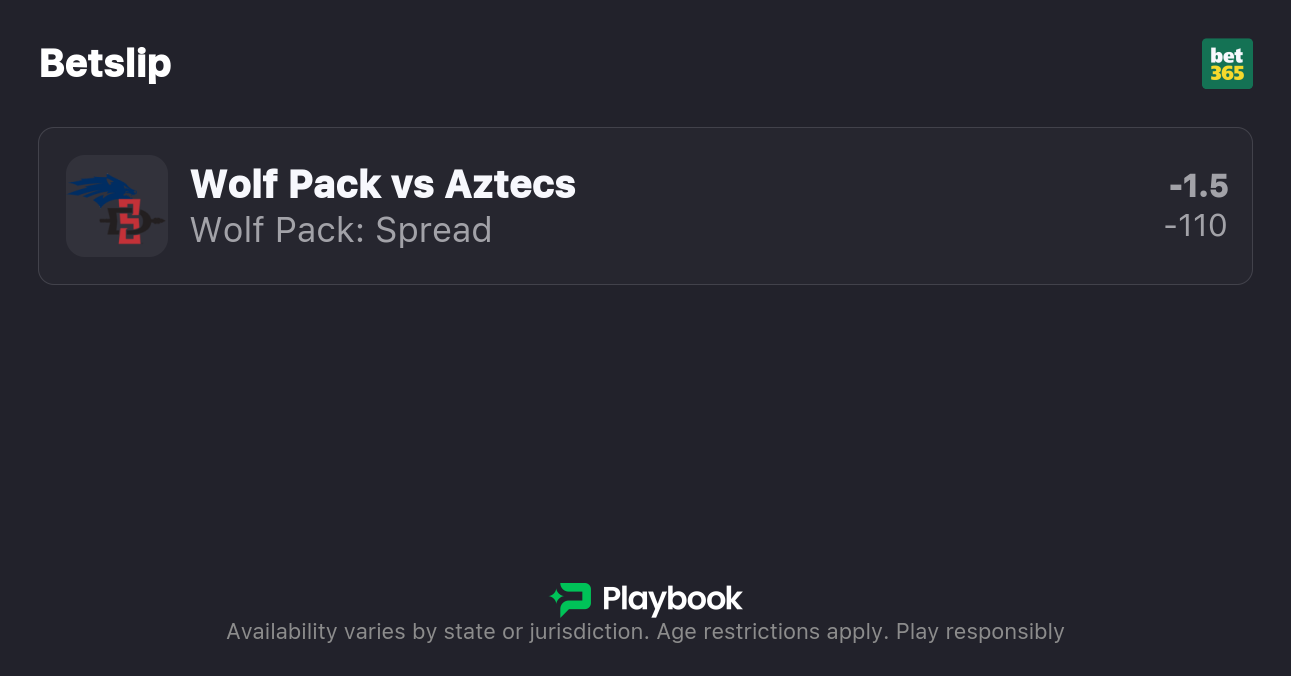
Task: Click the bet365 branding badge top right
Action: pos(1227,63)
